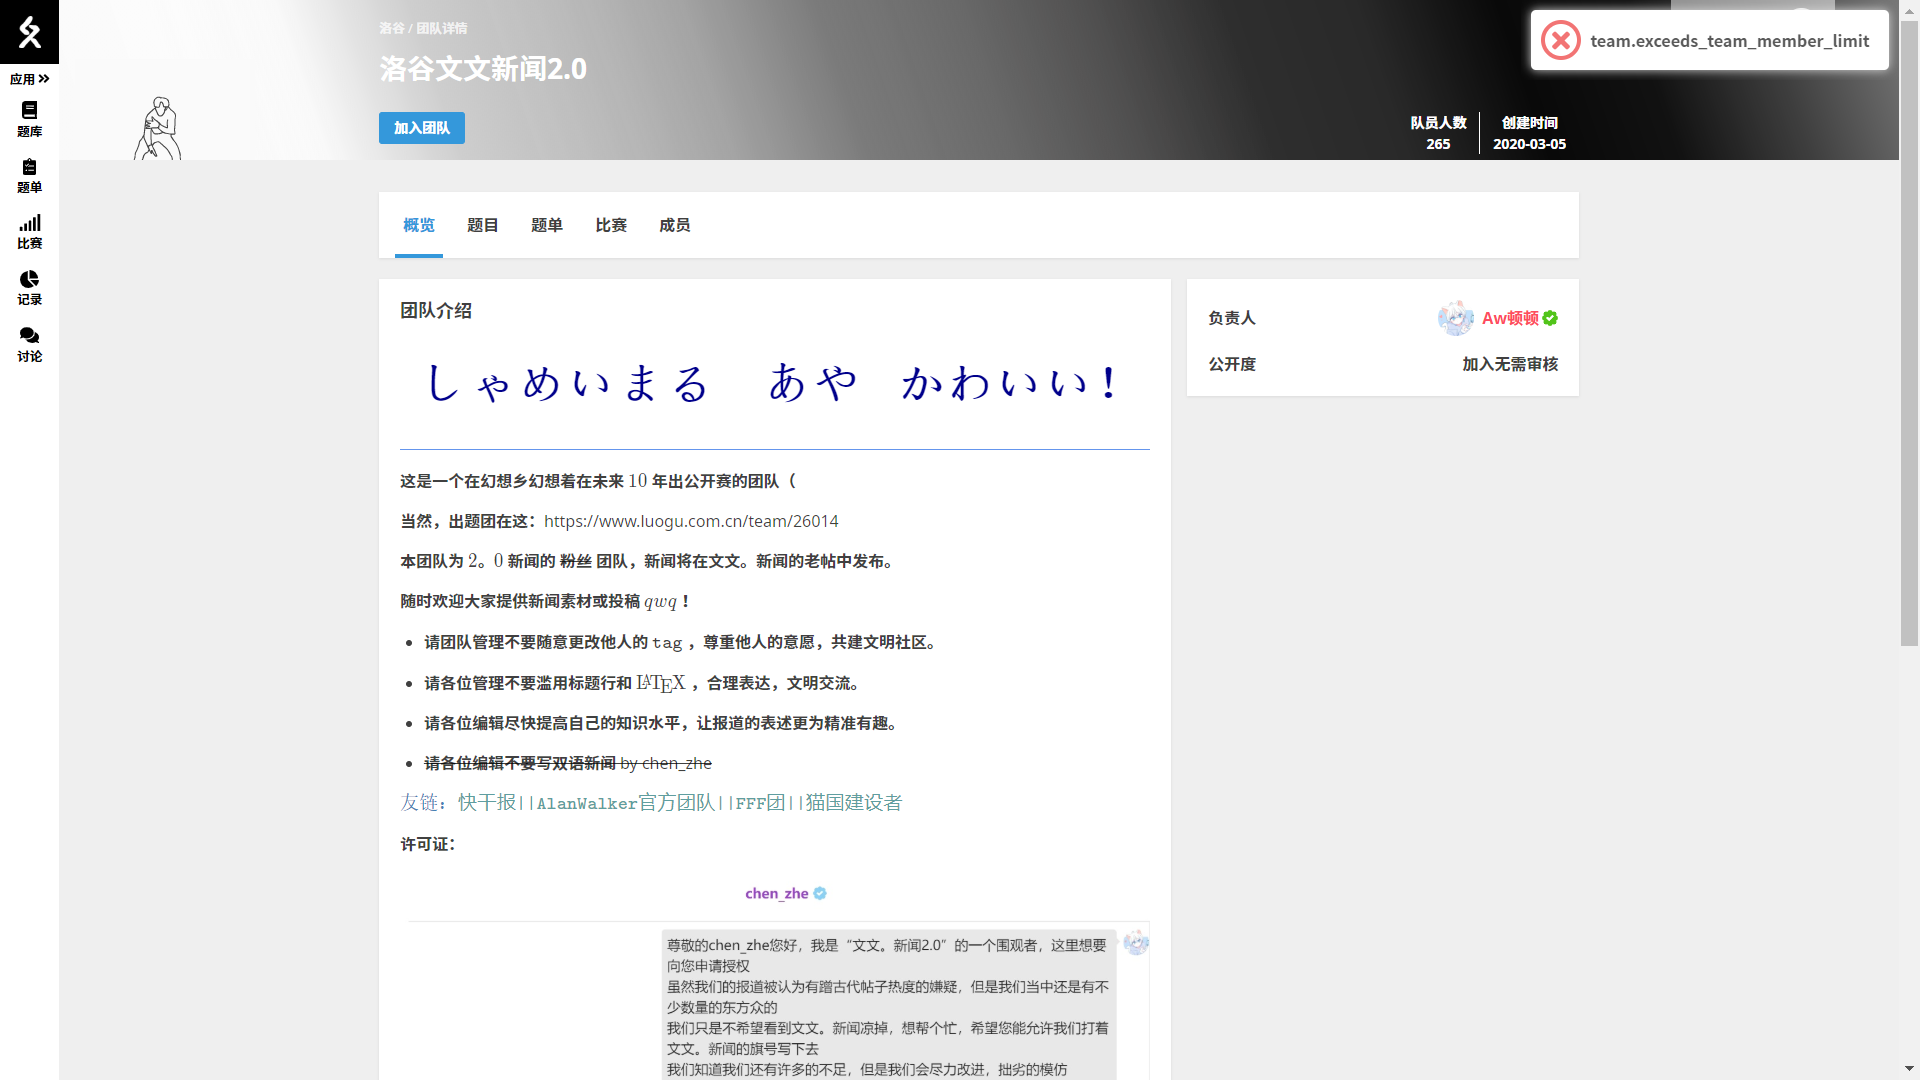Image resolution: width=1920 pixels, height=1080 pixels.
Task: Open the luogu.com.cn/team/26014 link
Action: 691,521
